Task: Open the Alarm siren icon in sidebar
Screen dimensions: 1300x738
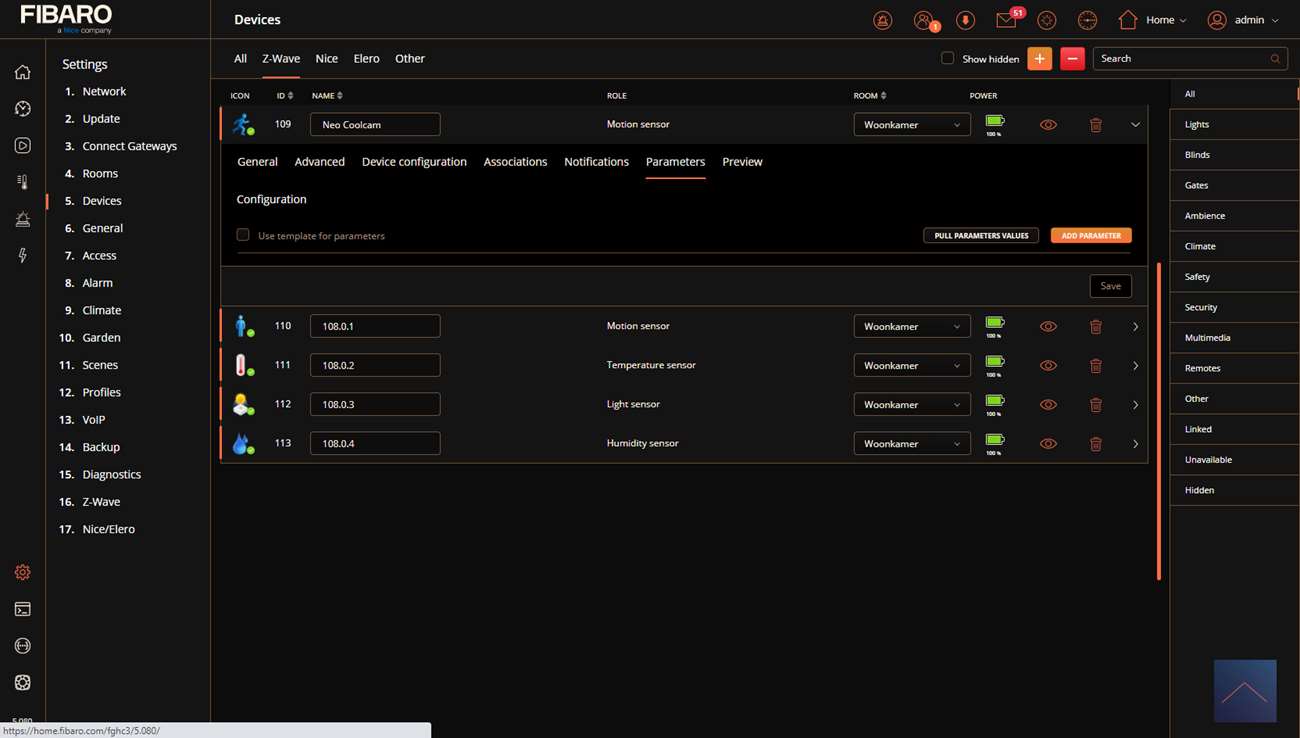Action: coord(22,220)
